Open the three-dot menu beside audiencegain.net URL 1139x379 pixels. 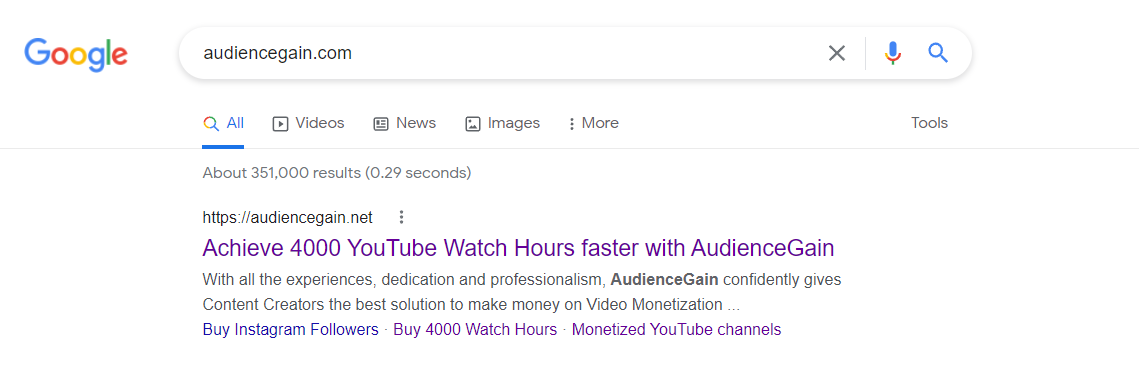point(401,217)
